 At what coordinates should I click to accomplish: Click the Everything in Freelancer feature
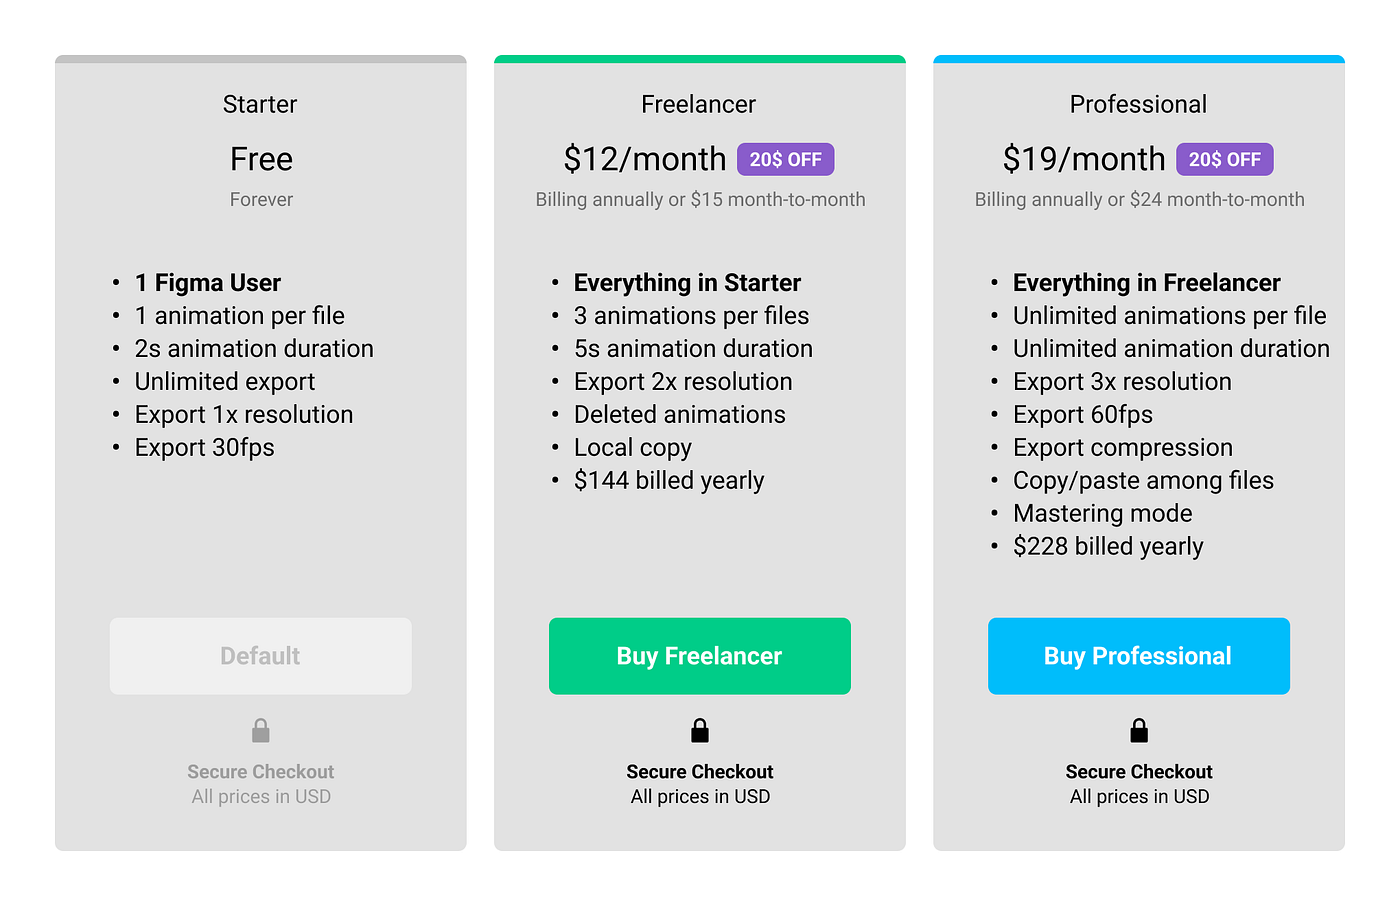coord(1147,283)
